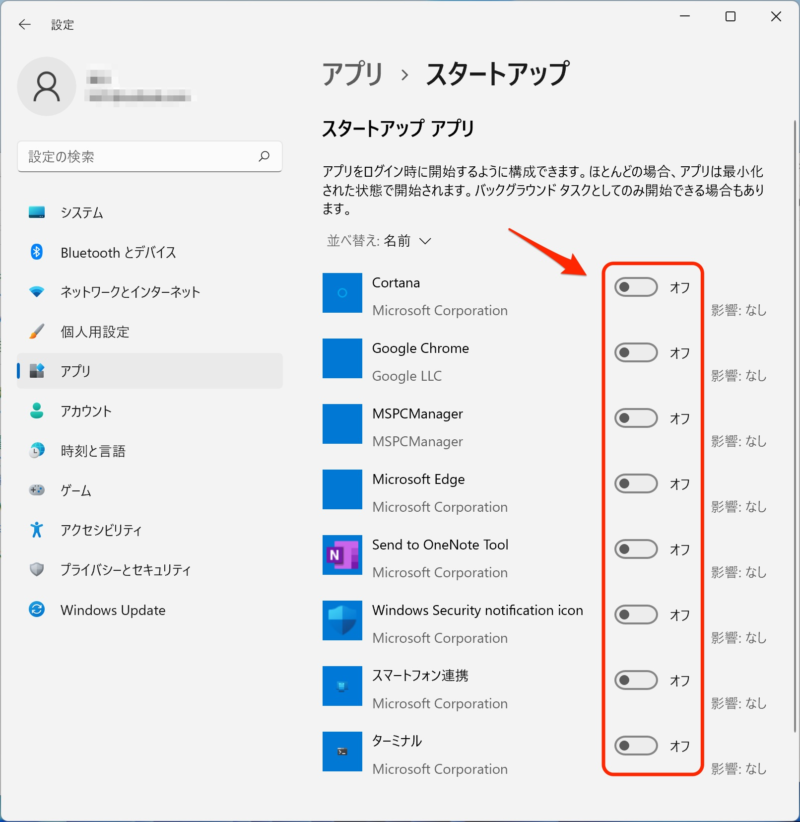
Task: Open Windows Update settings page
Action: pos(150,609)
